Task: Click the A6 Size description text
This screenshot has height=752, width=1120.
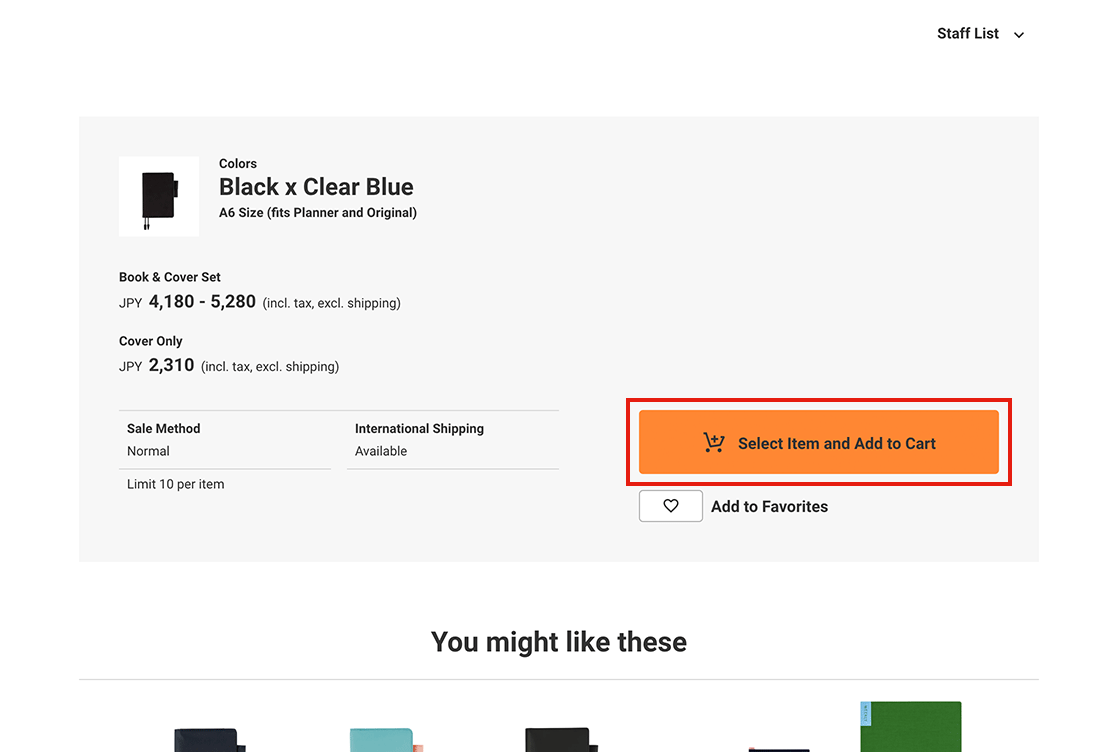Action: [318, 213]
